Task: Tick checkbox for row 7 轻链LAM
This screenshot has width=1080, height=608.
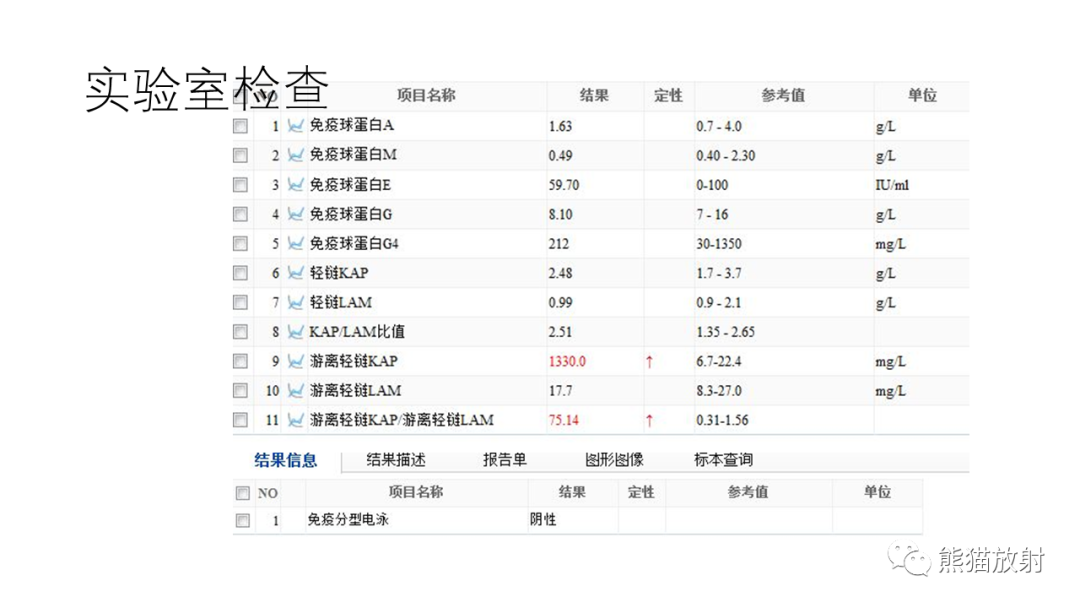Action: 240,302
